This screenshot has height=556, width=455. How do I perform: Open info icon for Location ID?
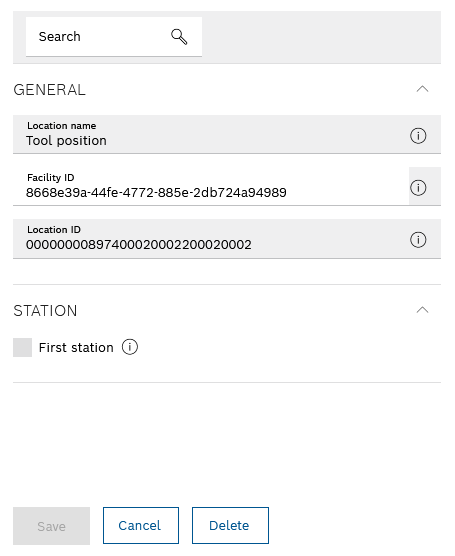click(418, 240)
